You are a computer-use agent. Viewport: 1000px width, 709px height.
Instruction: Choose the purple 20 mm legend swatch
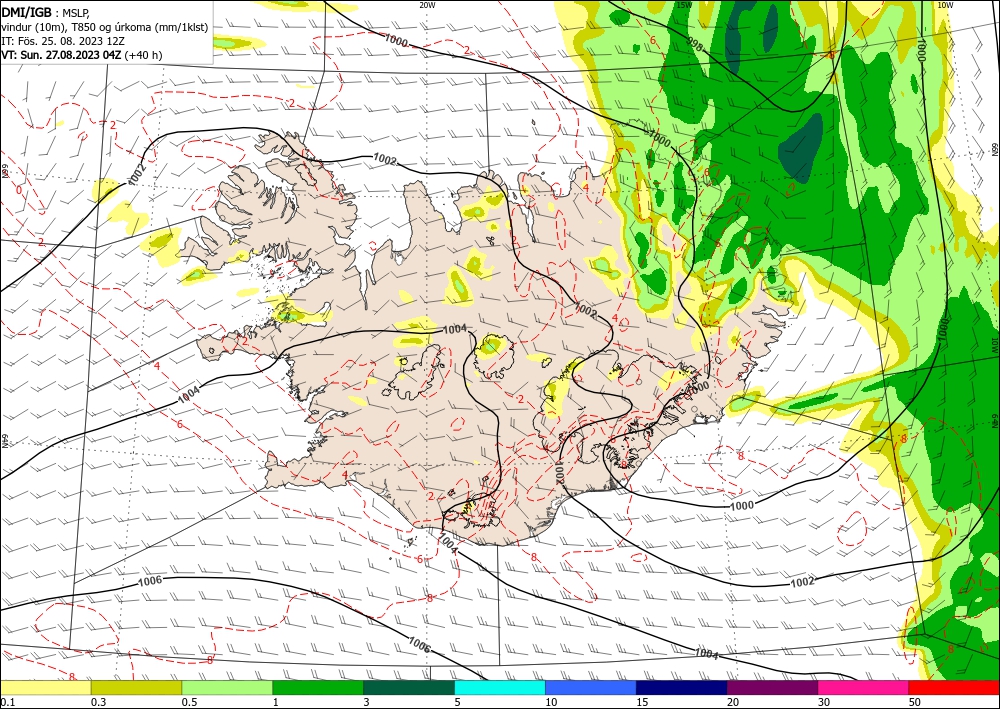(x=772, y=687)
